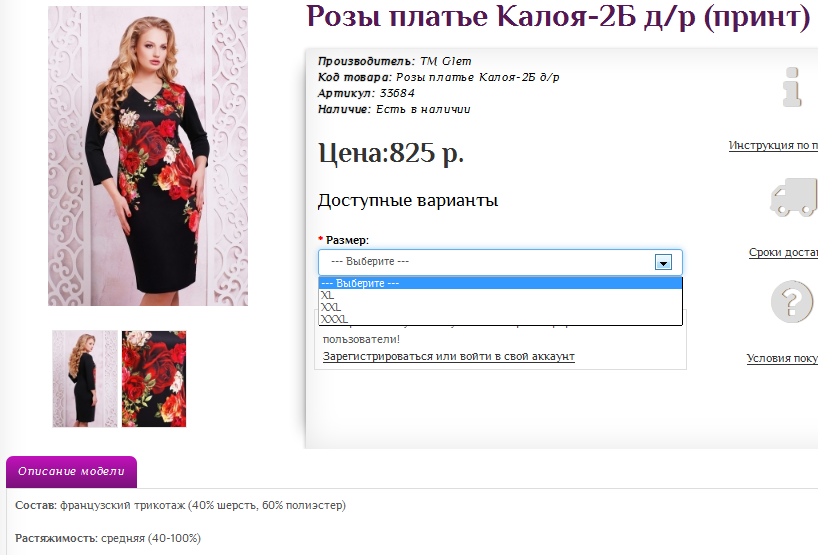Open the 'Инструкция по' link
This screenshot has height=555, width=818.
click(773, 146)
